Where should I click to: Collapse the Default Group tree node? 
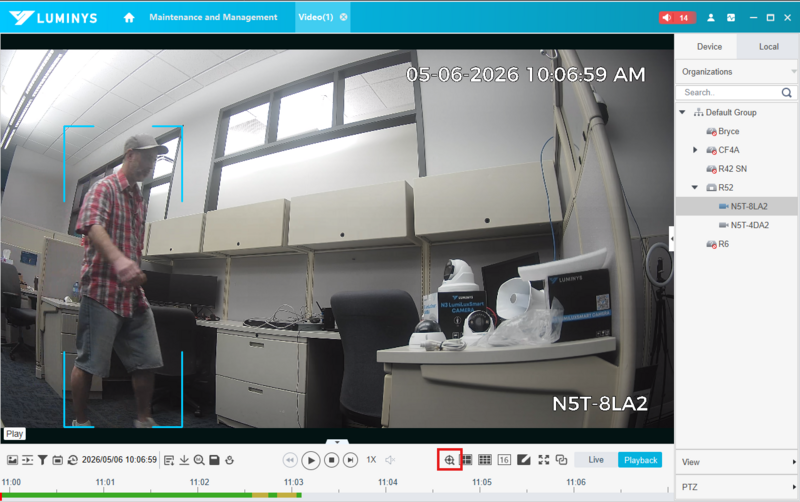coord(683,112)
